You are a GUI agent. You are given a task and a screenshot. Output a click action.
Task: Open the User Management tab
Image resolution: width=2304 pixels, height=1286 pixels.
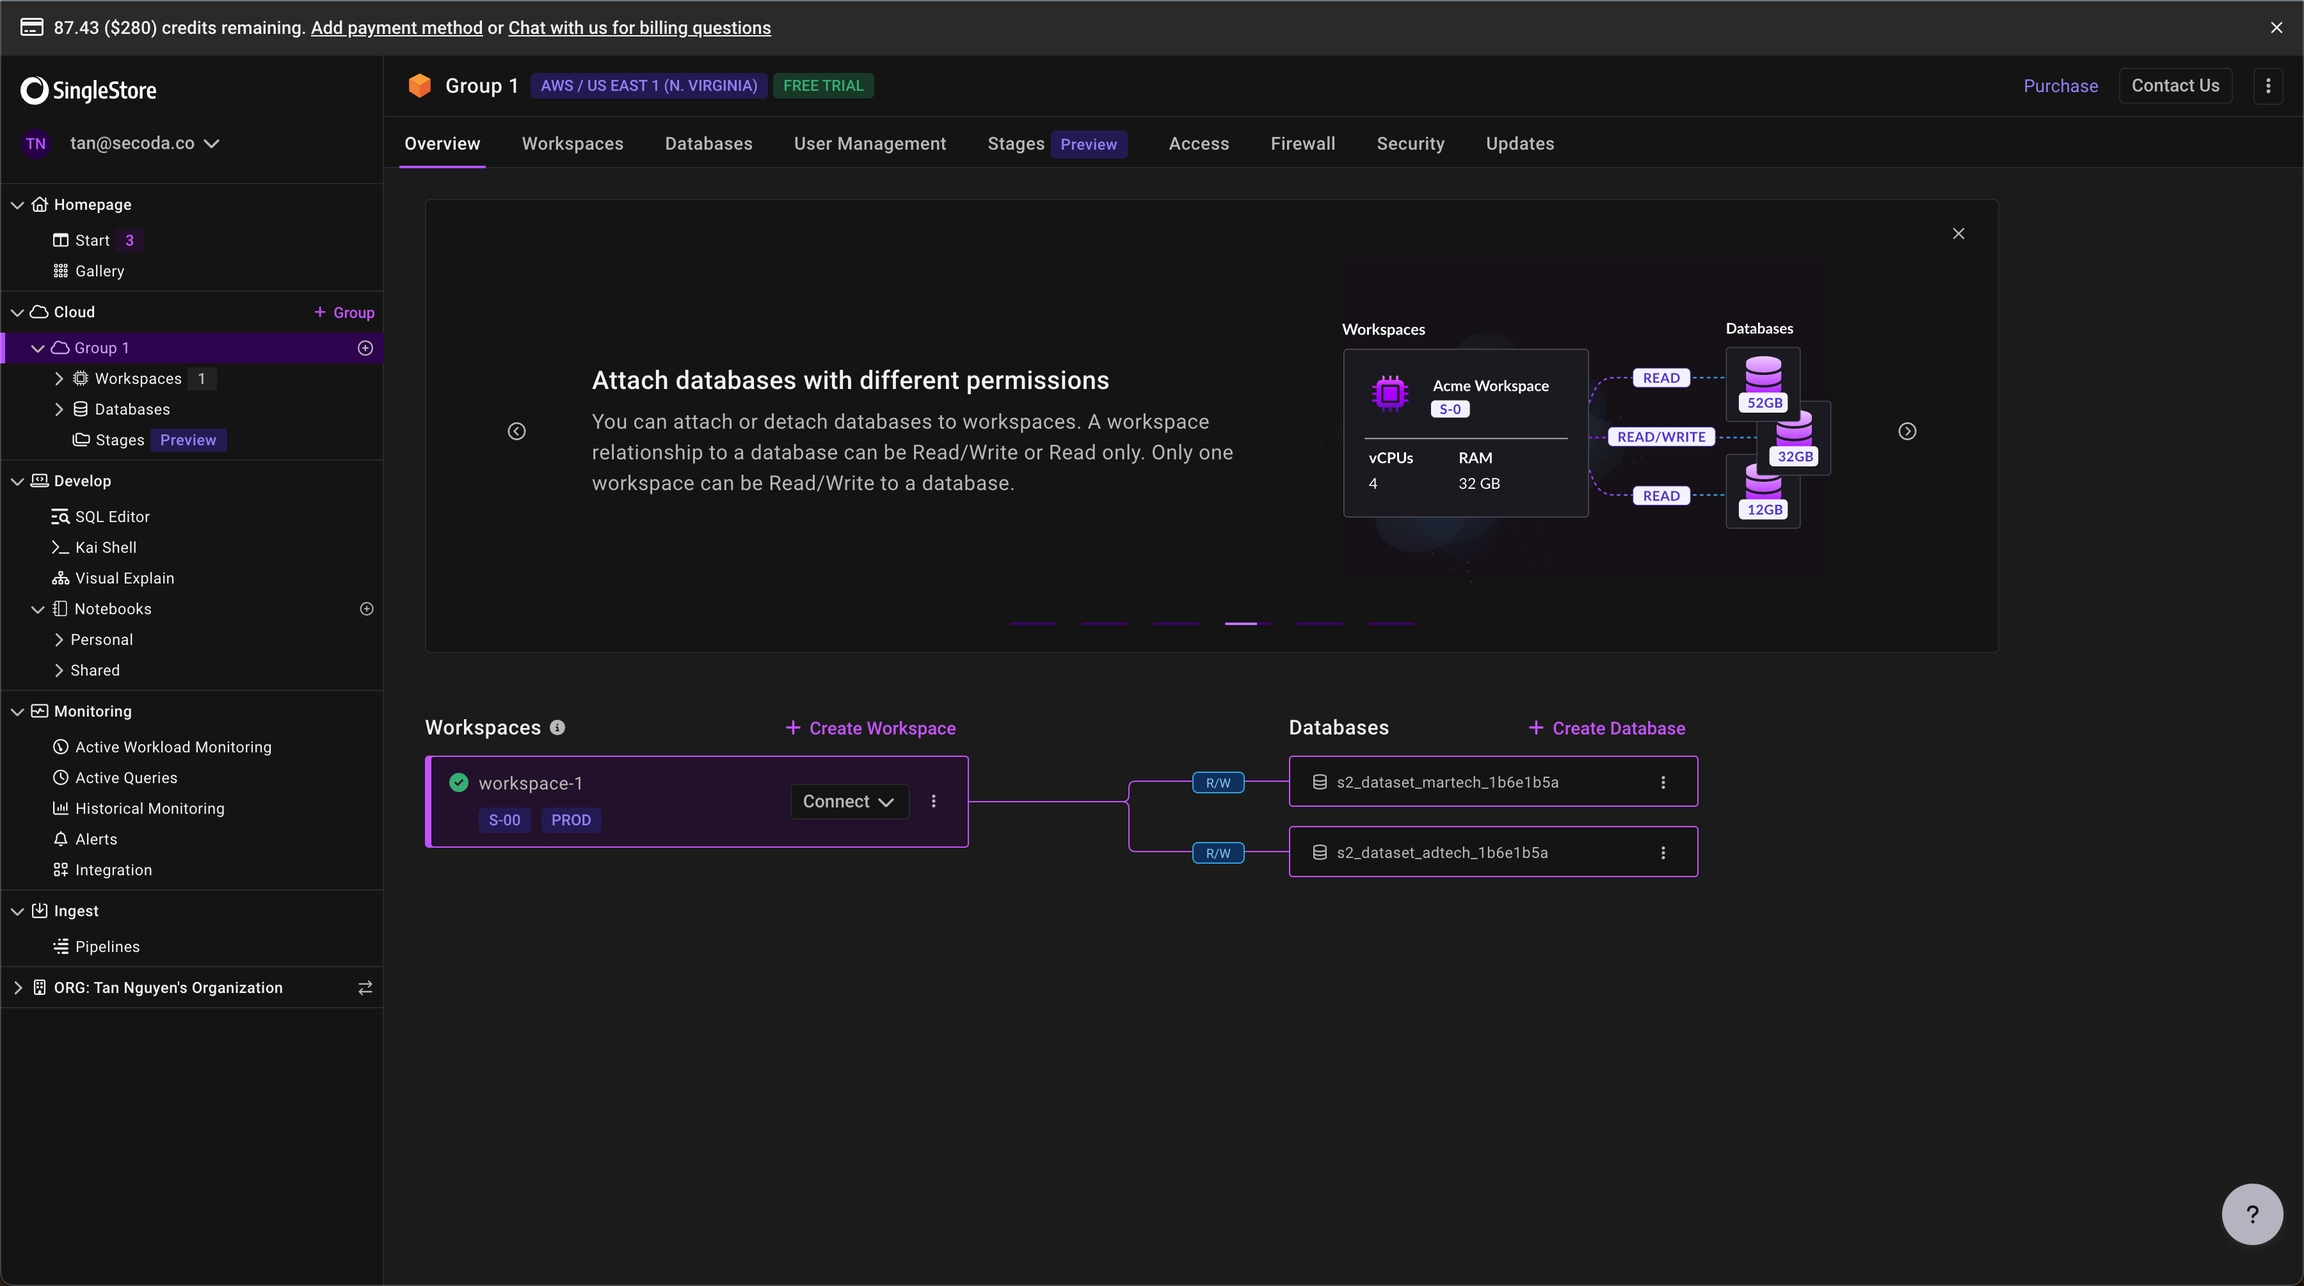870,144
